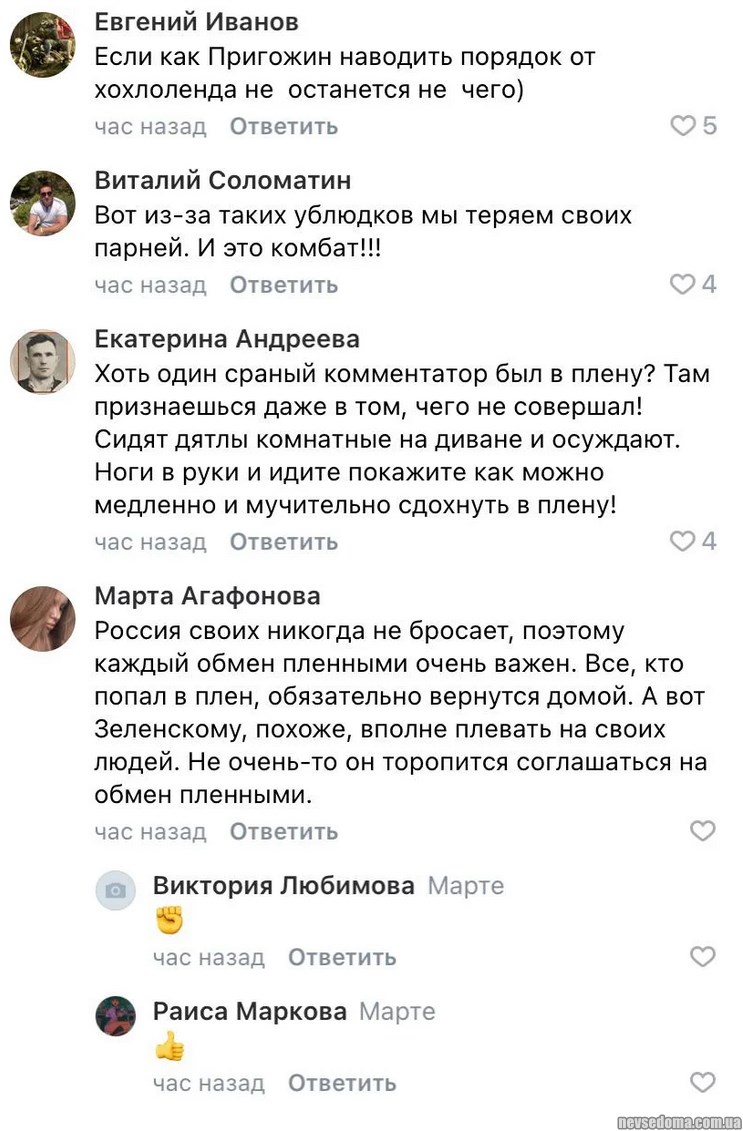This screenshot has width=743, height=1131.
Task: Click the Марте mention in Раиса Маркова's reply
Action: point(397,1011)
